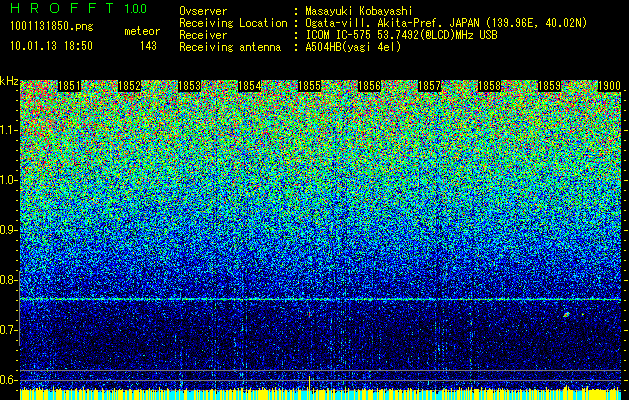Click the tall yellow signal spike near 1855
The image size is (629, 400).
309,383
